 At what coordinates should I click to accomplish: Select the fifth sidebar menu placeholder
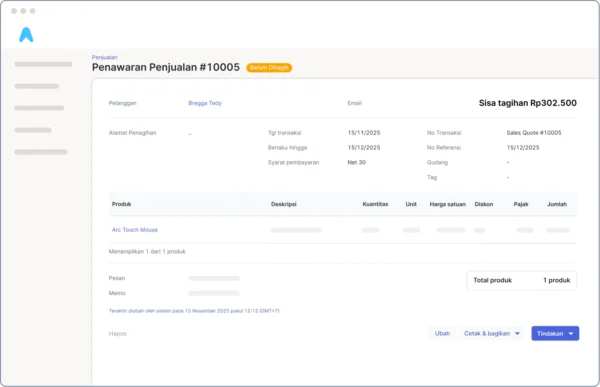click(41, 152)
